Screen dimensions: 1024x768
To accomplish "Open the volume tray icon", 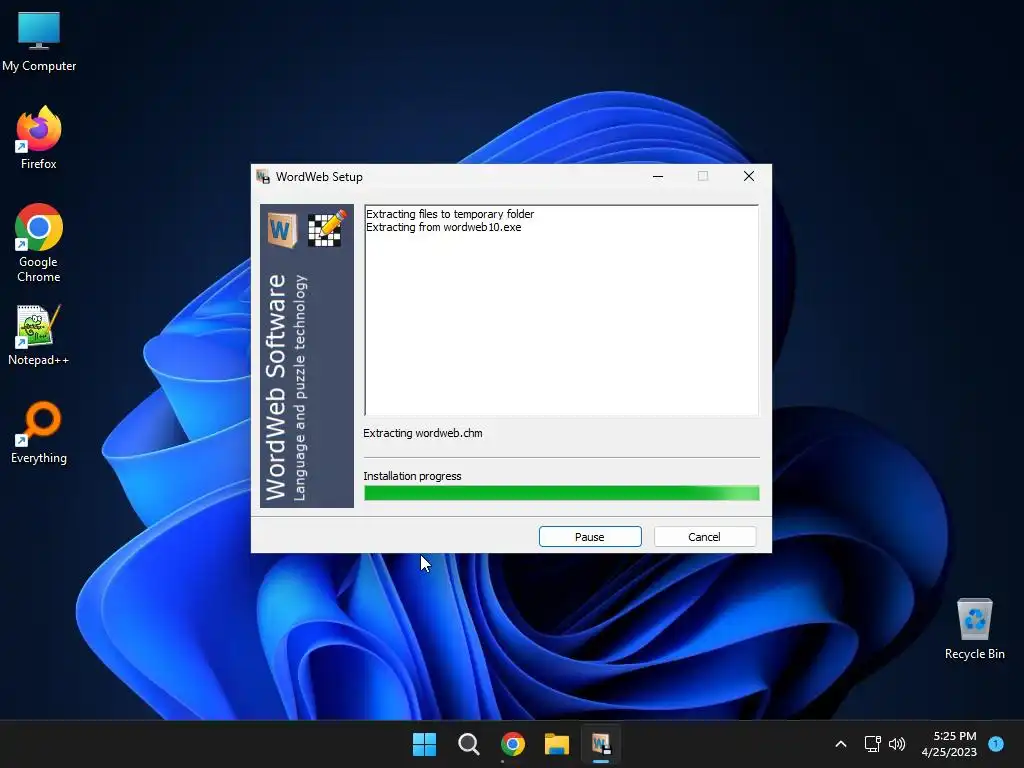I will (x=897, y=744).
